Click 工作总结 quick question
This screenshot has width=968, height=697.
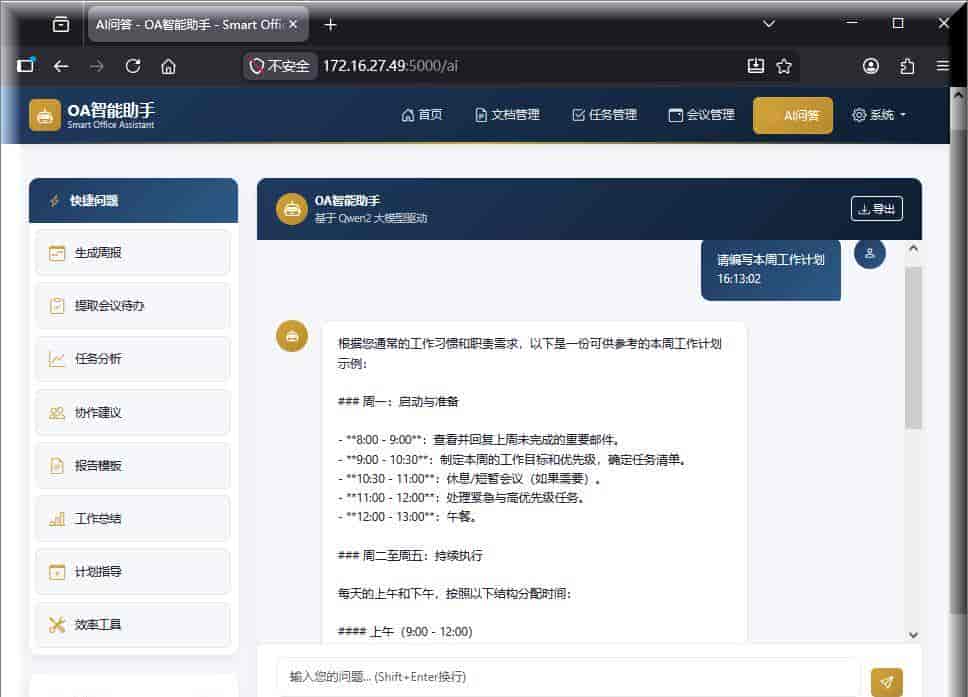pyautogui.click(x=133, y=519)
